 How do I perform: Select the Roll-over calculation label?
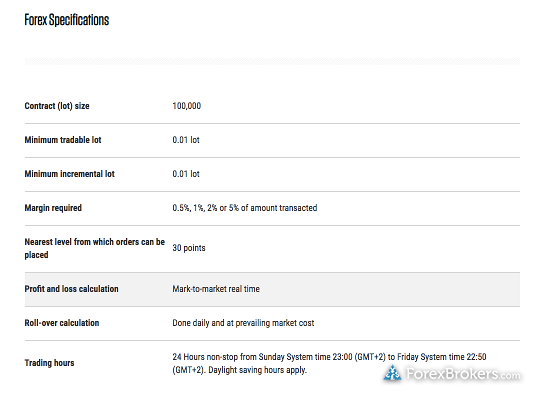(x=62, y=323)
